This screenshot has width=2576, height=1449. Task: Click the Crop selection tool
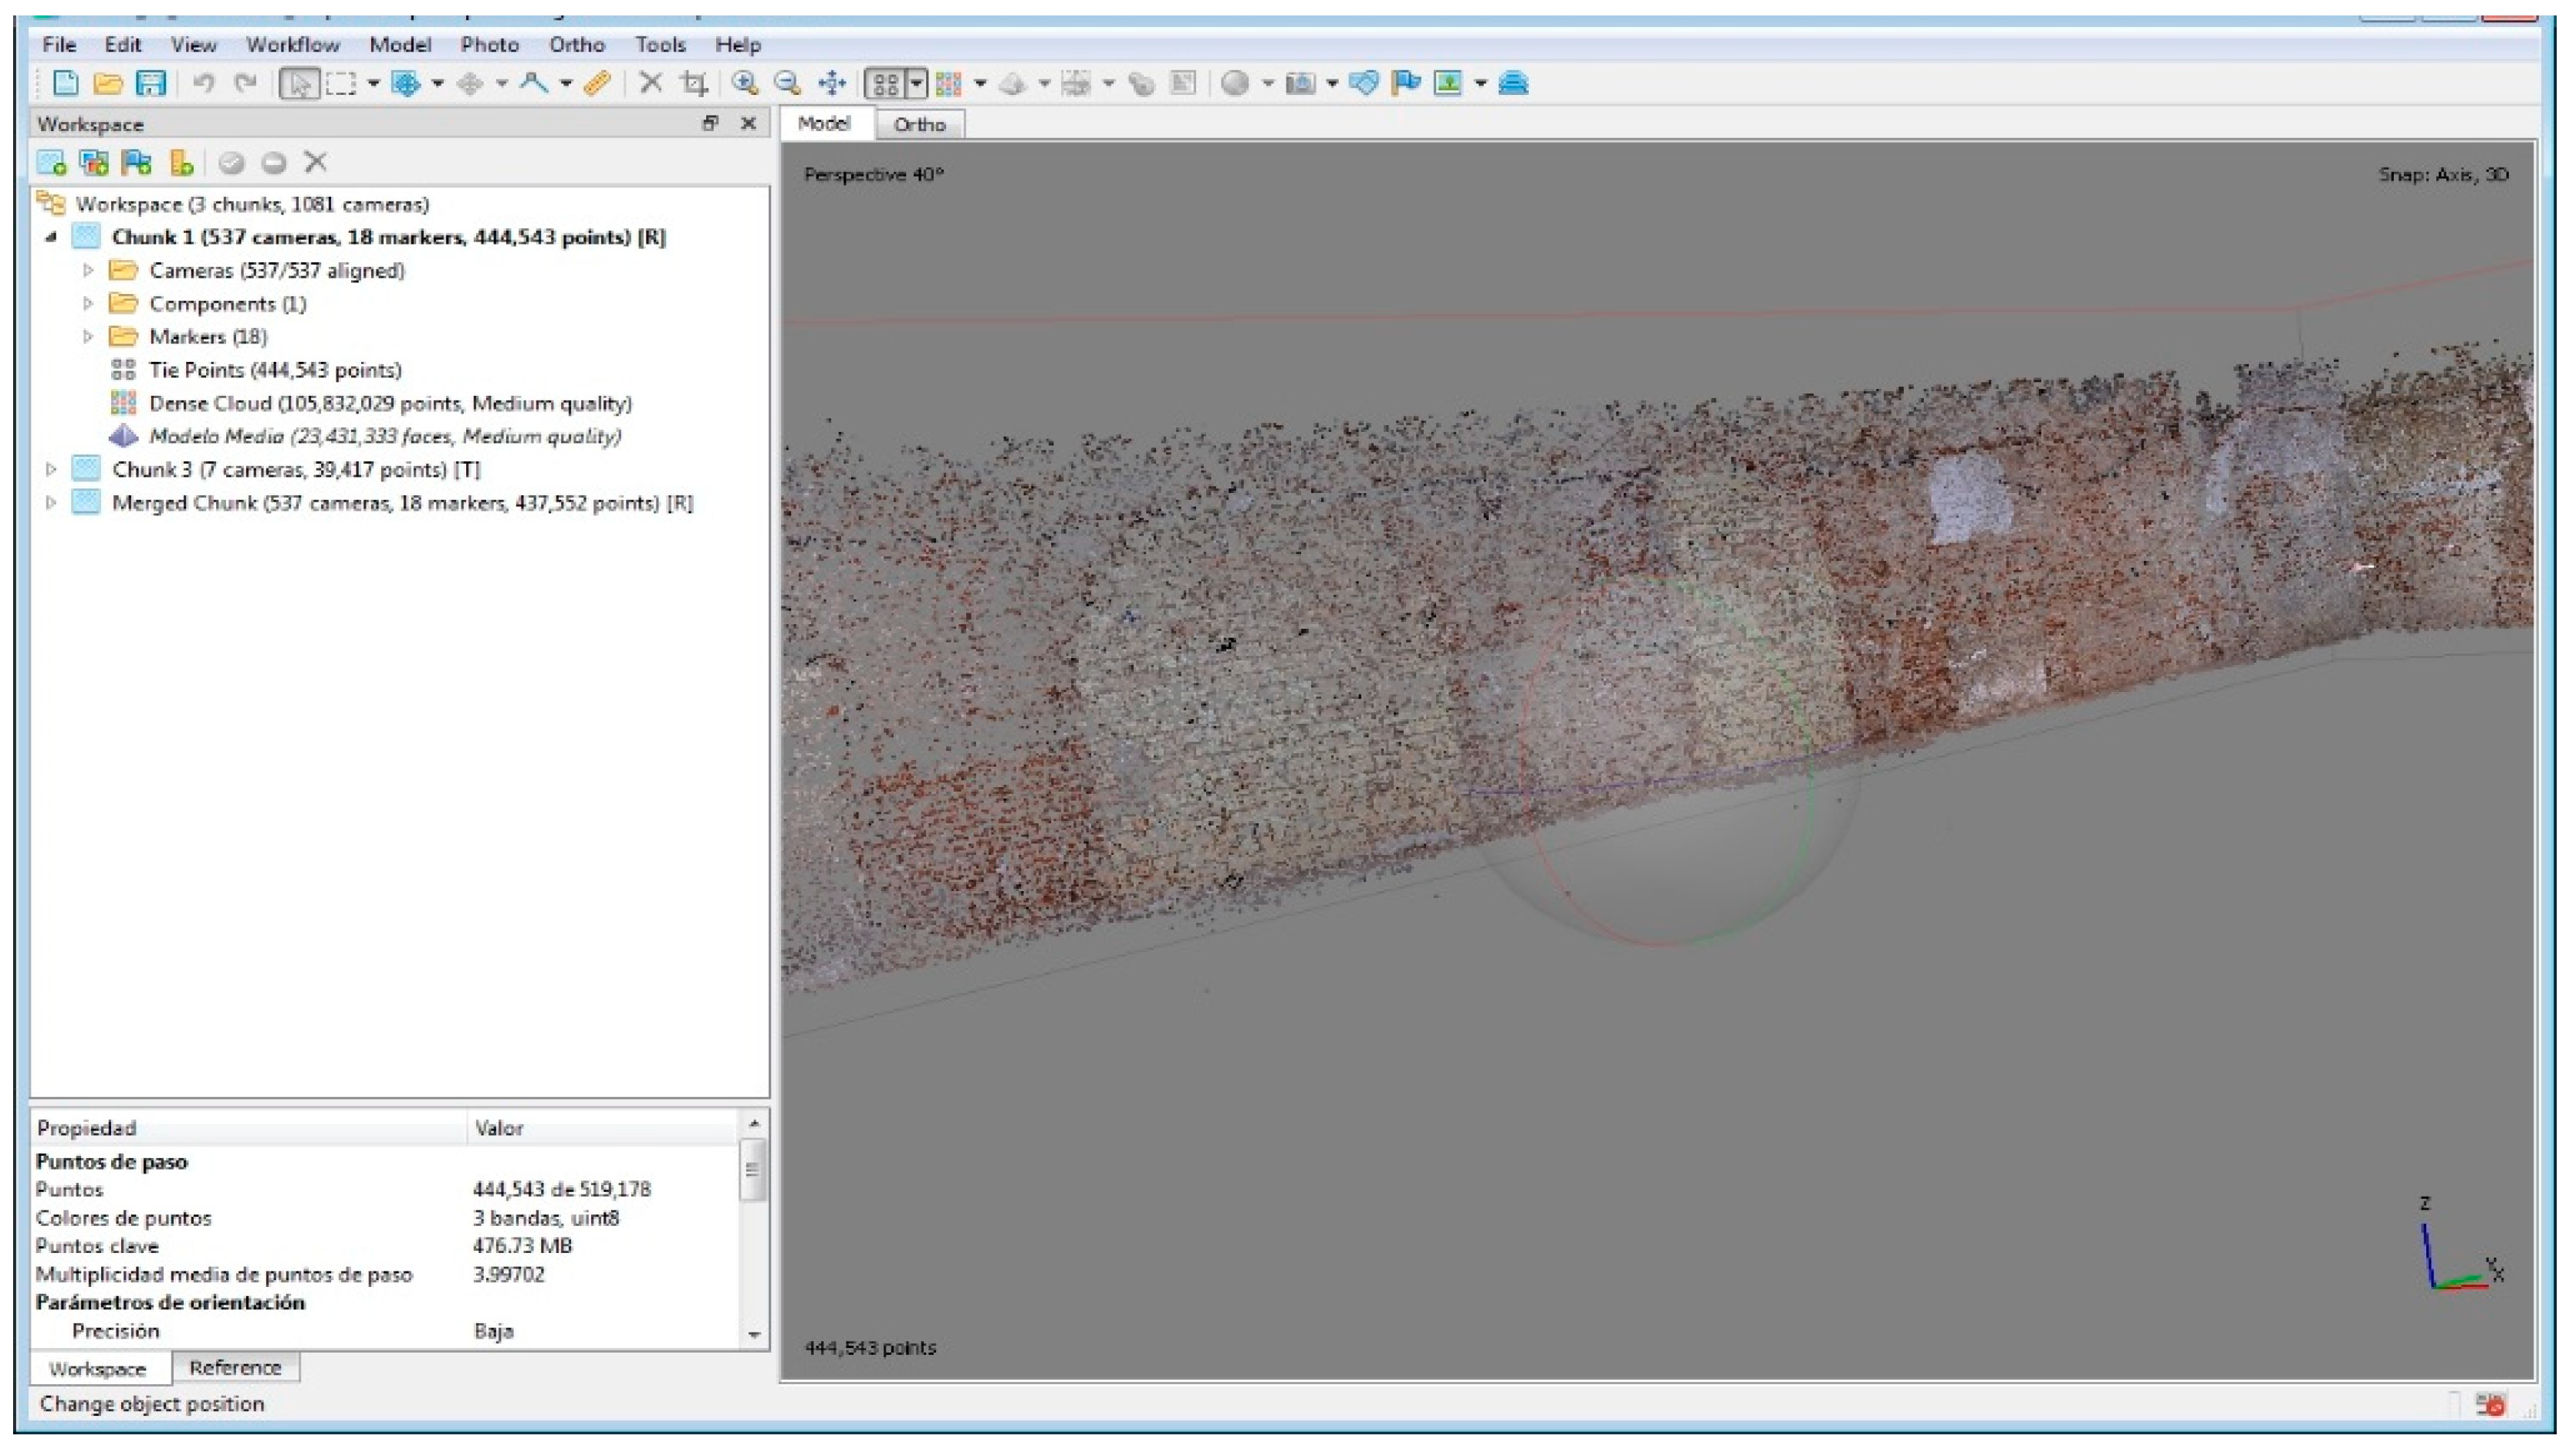click(x=694, y=83)
